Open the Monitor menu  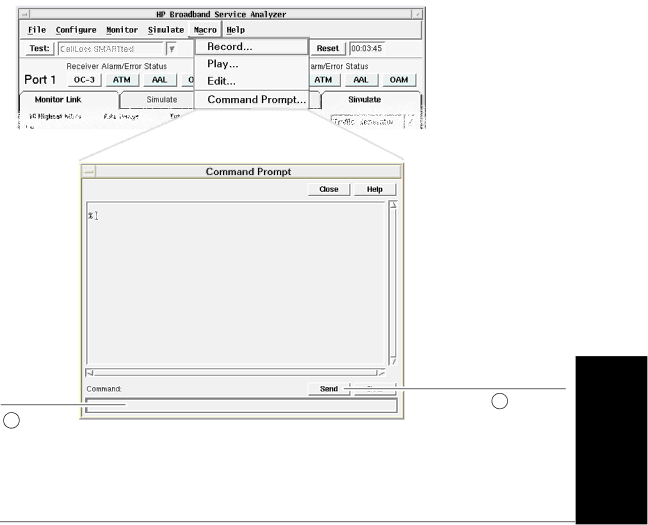[x=122, y=30]
